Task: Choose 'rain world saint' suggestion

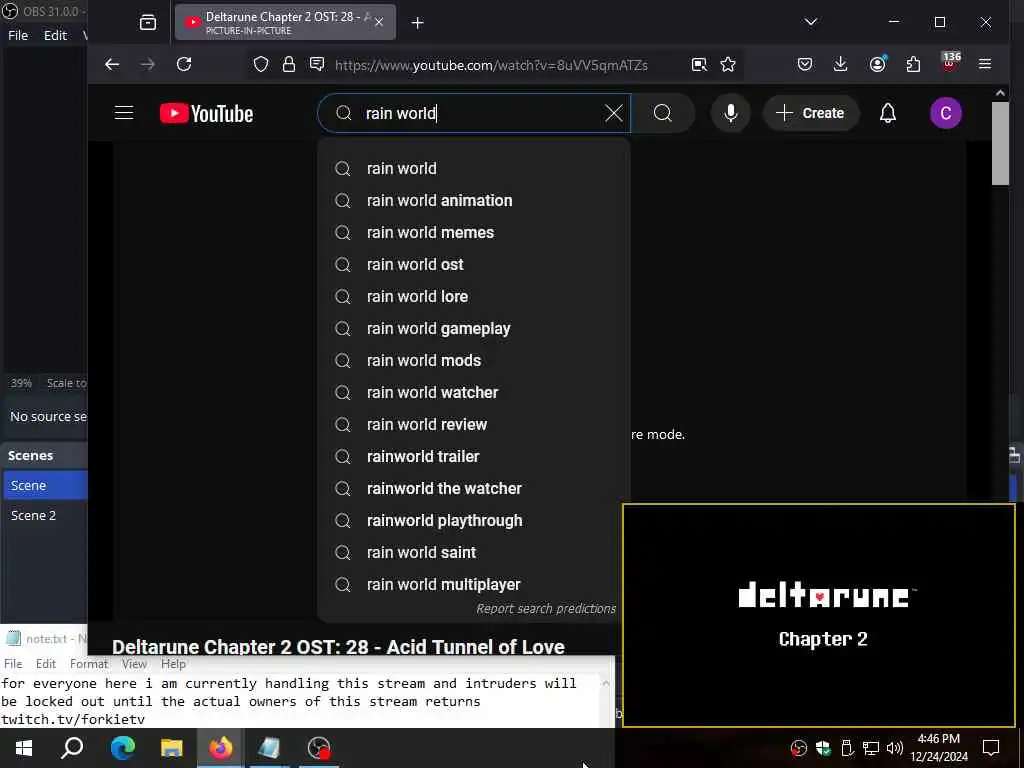Action: coord(471,552)
